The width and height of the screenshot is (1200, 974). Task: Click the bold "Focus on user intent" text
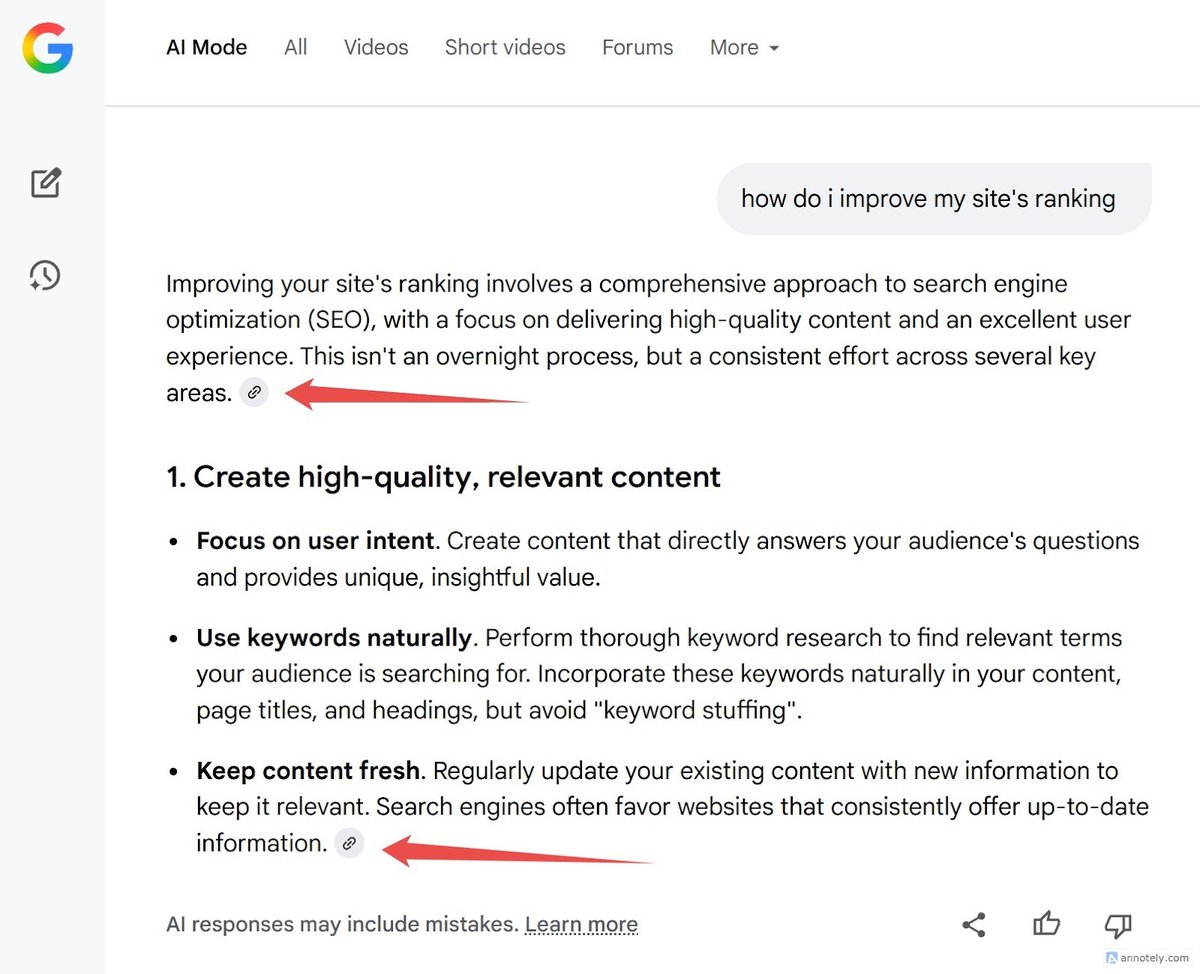(315, 541)
